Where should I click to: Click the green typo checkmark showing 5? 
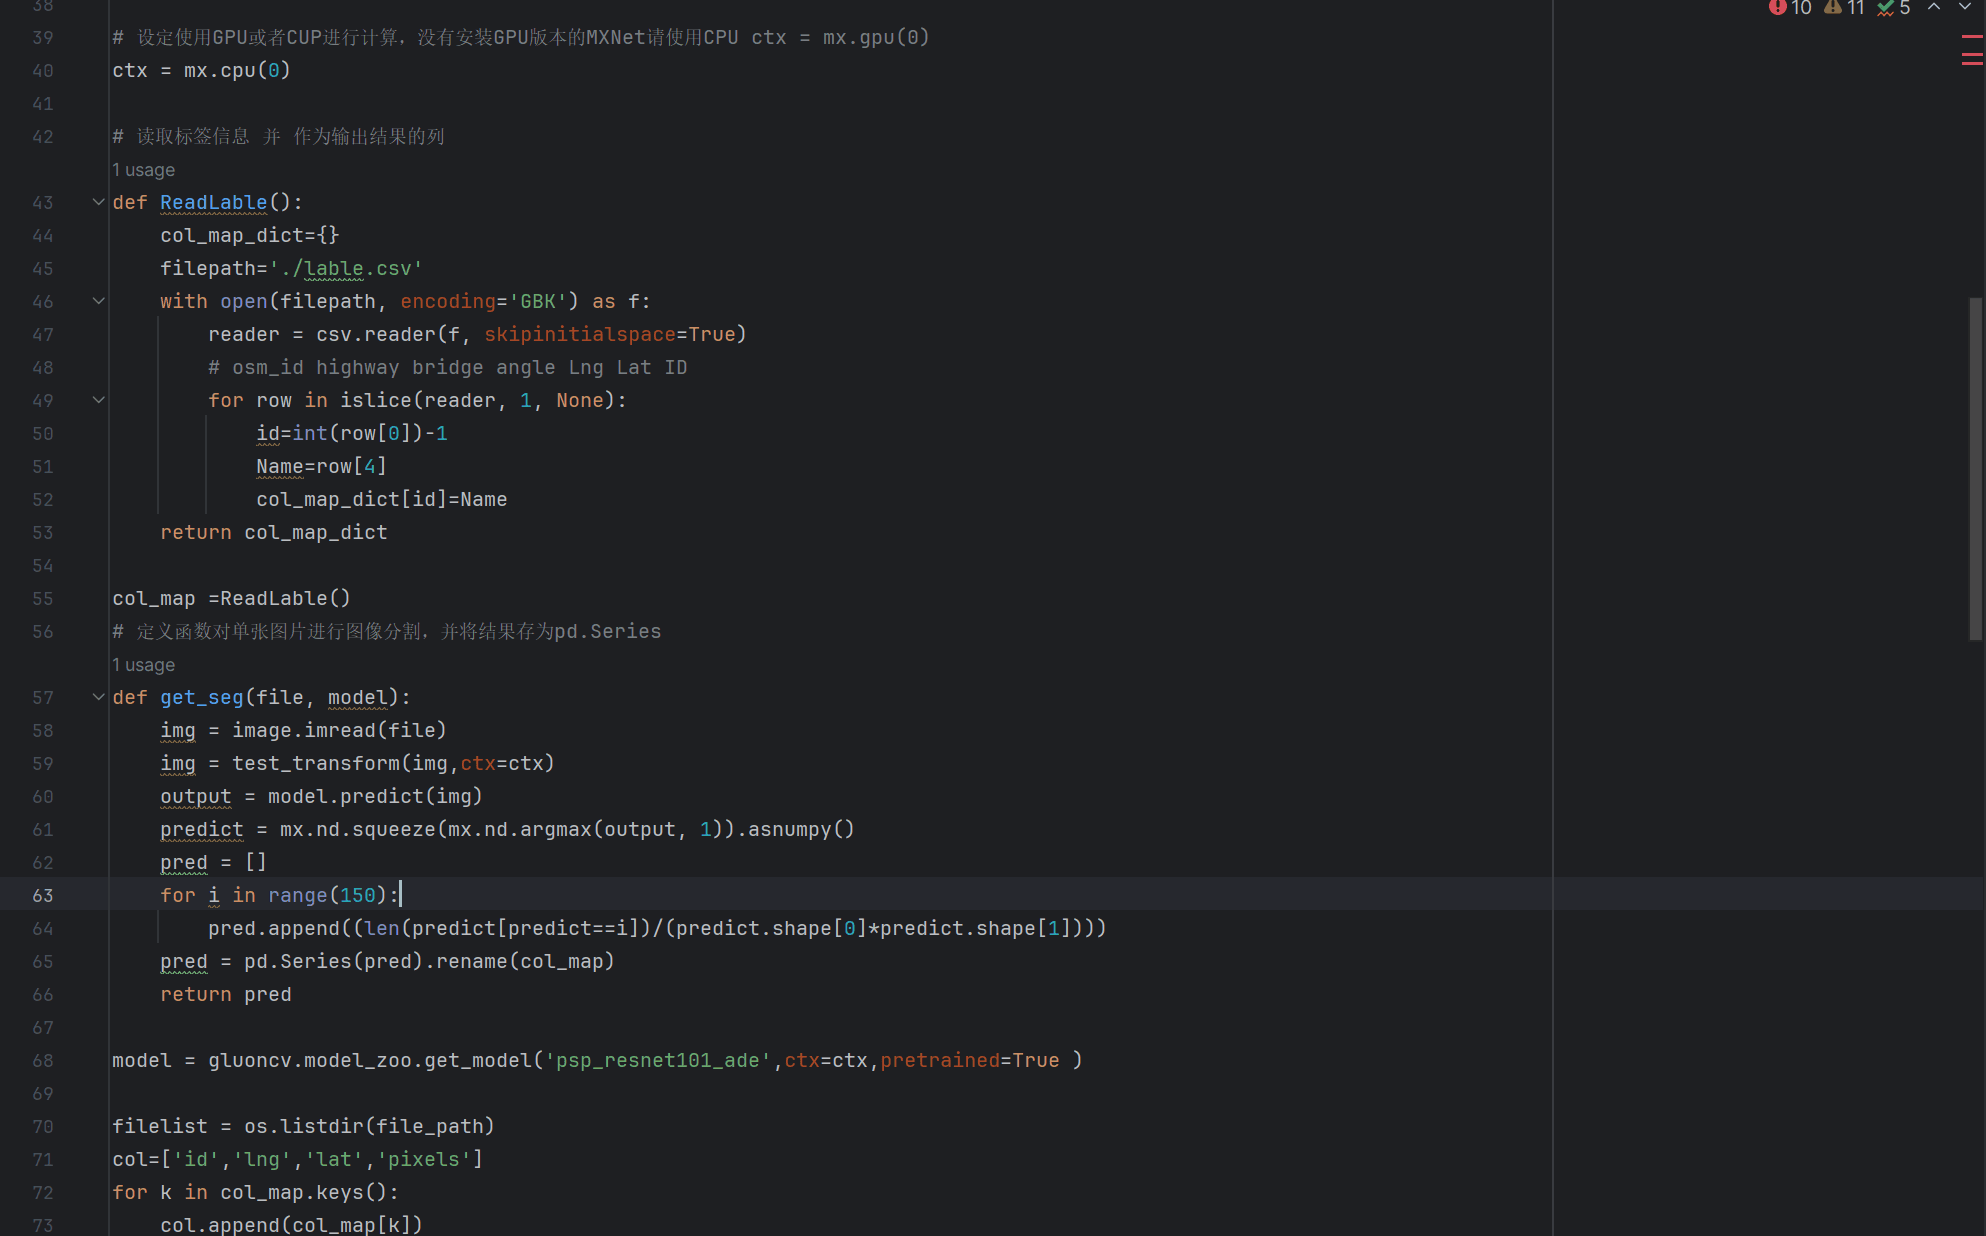[1894, 8]
